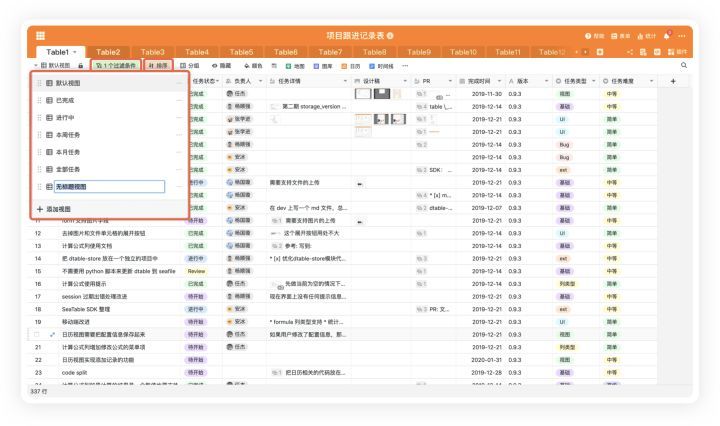Toggle the view lock icon
Screen dimensions: 720x426
[80, 66]
